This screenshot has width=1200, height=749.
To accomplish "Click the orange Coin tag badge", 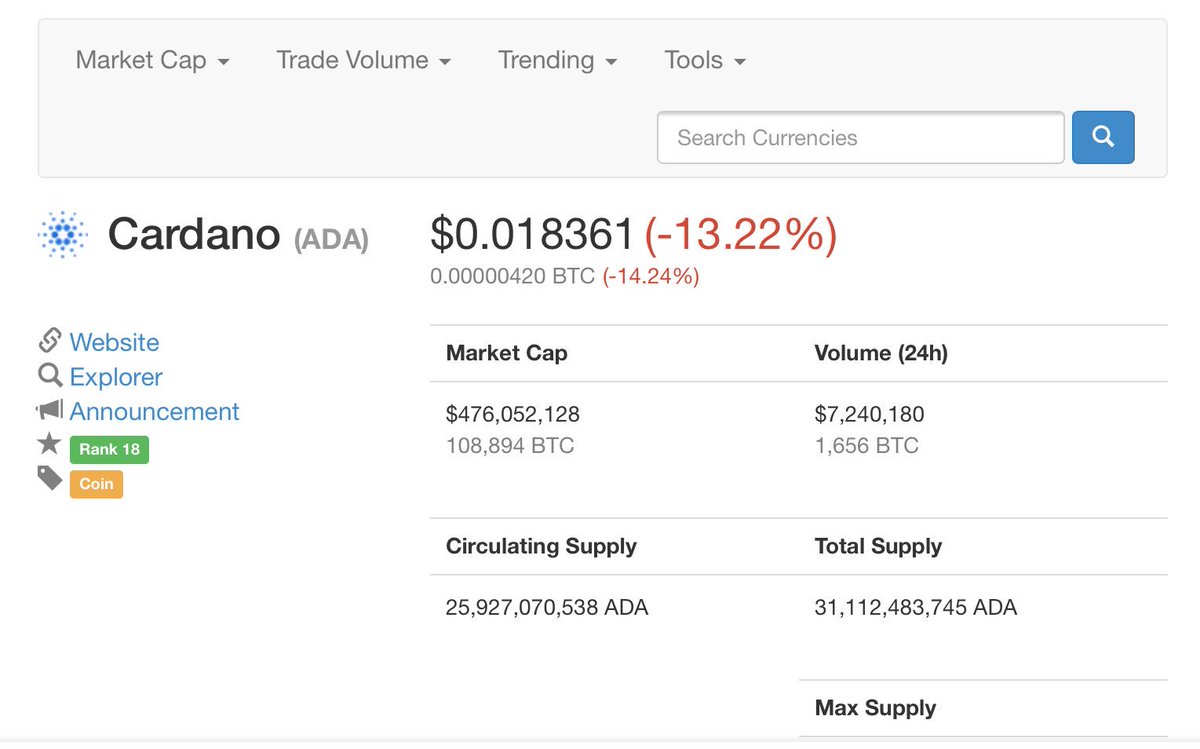I will (x=96, y=484).
